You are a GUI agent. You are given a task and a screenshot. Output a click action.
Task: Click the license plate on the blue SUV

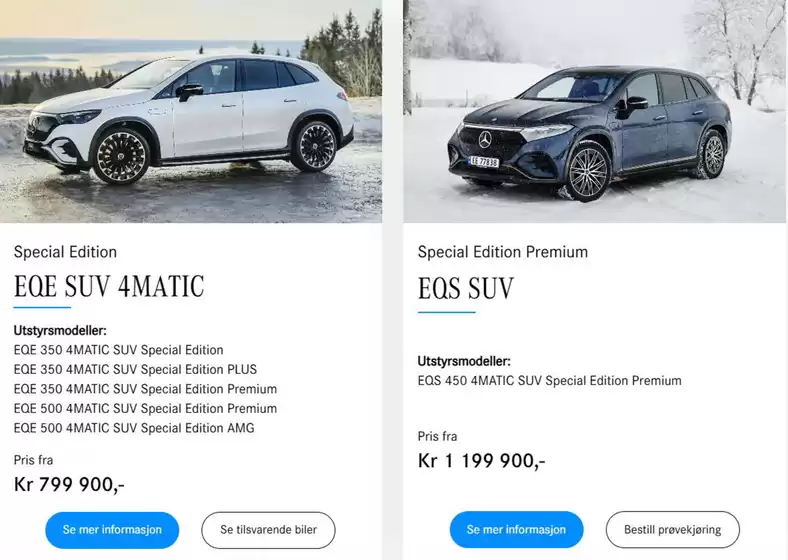(x=486, y=160)
